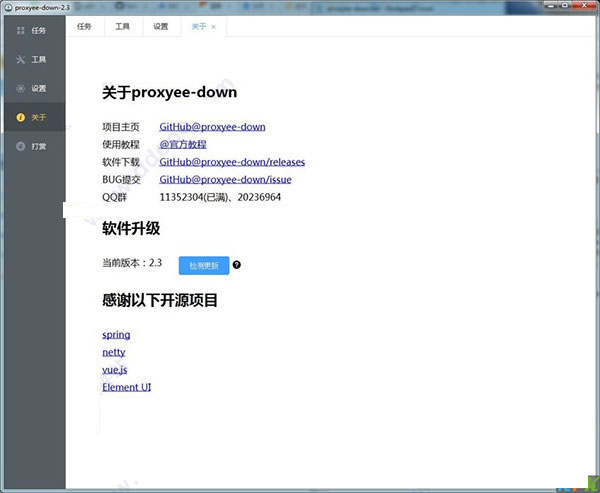Screen dimensions: 600x493
Task: Open the vue.js project link
Action: click(114, 370)
